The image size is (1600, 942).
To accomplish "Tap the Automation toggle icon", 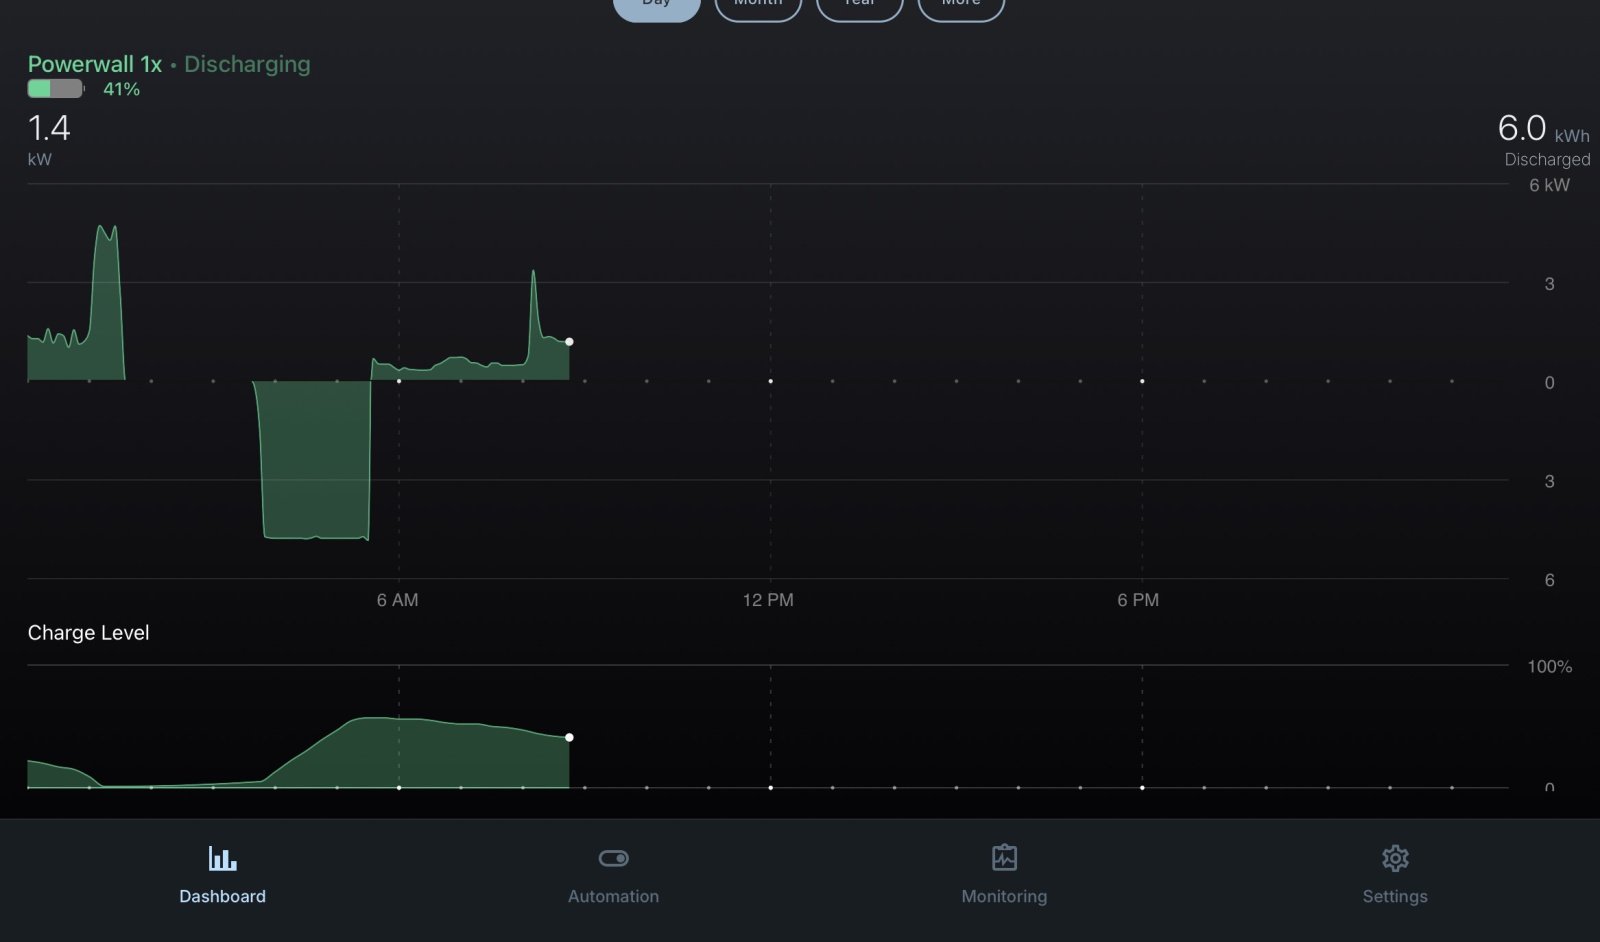I will coord(613,858).
